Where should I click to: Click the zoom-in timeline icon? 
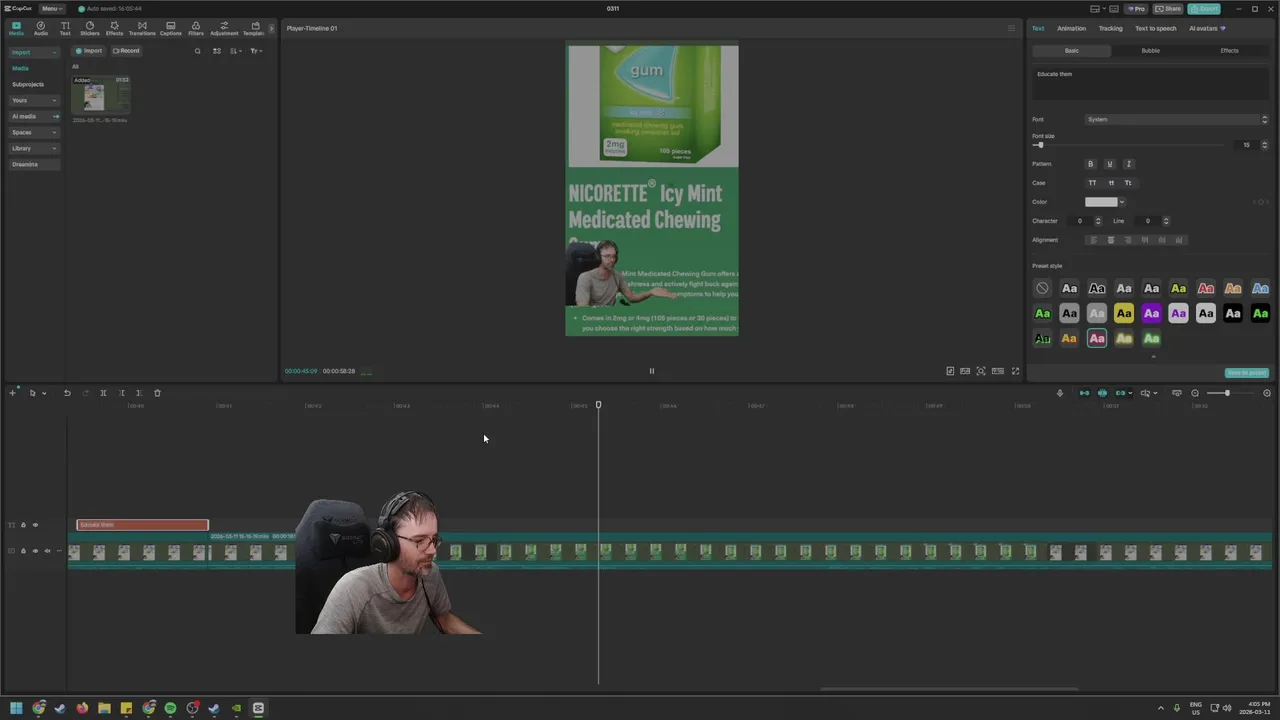pyautogui.click(x=1267, y=393)
